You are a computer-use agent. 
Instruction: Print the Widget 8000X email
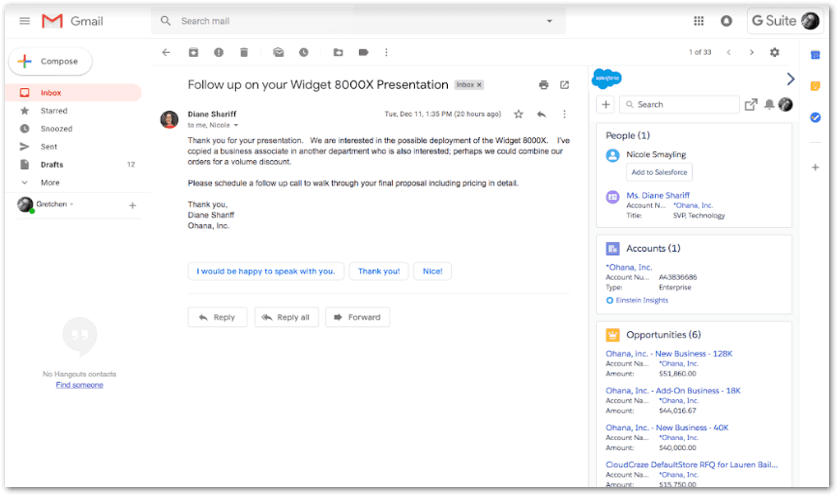543,85
